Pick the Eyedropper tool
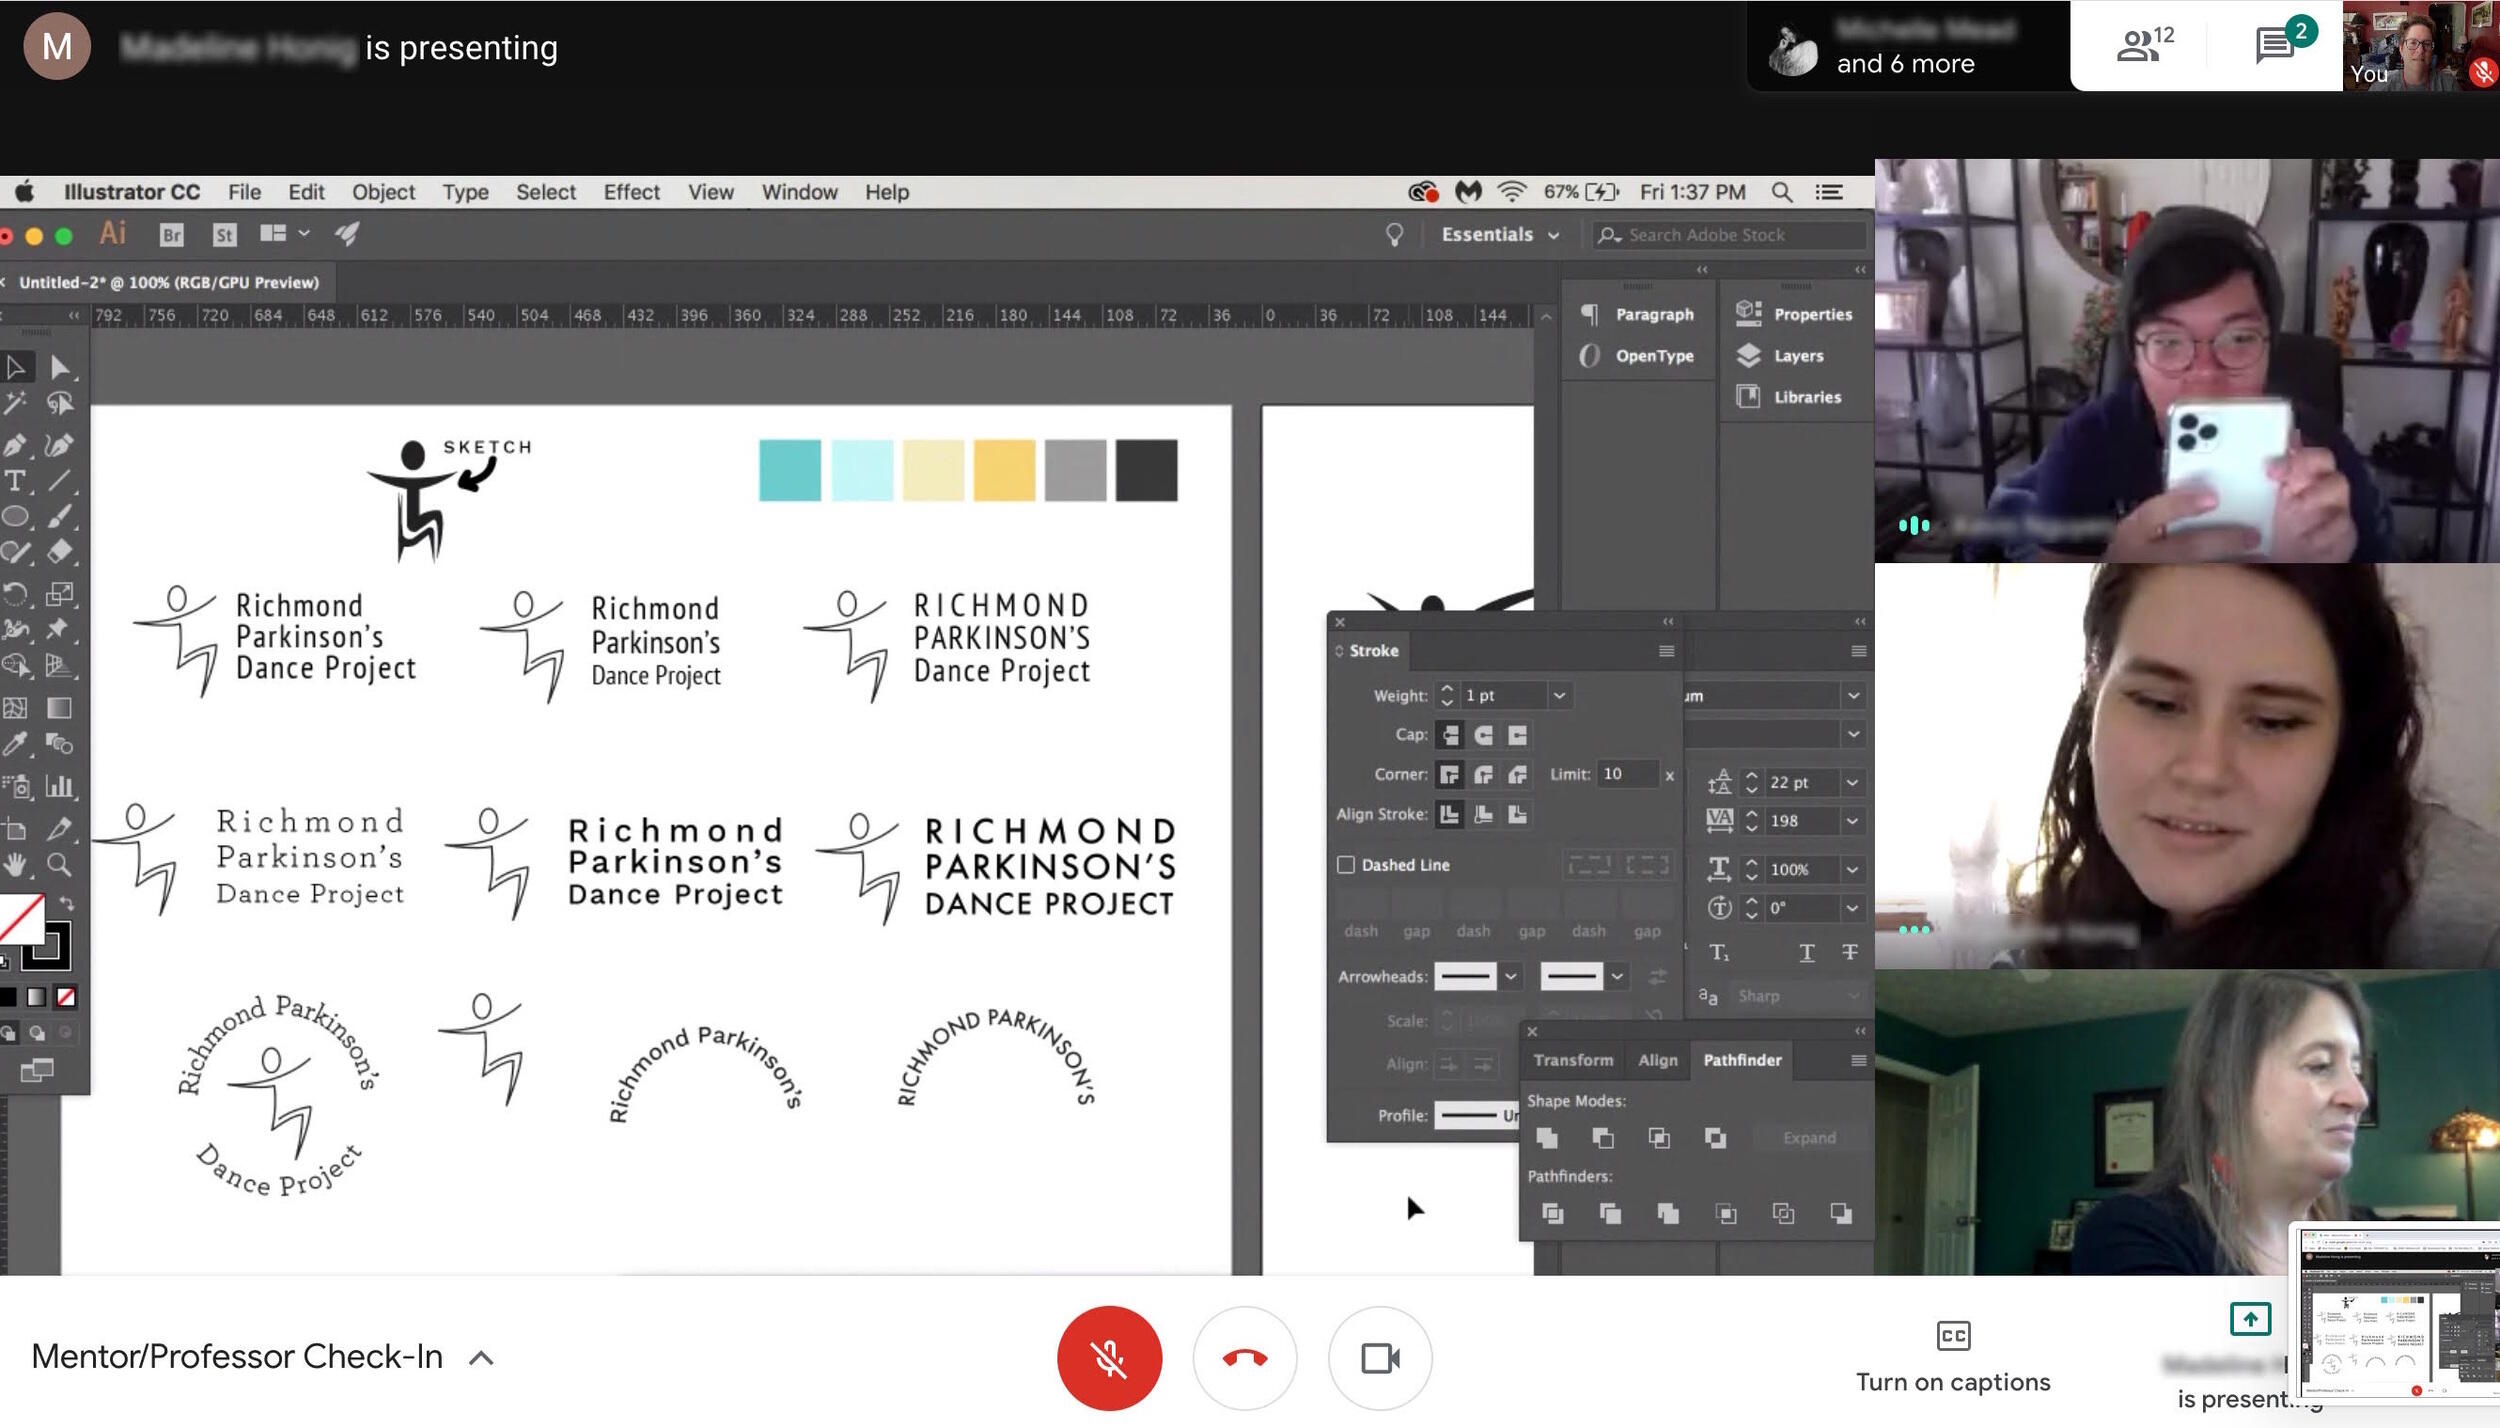The height and width of the screenshot is (1428, 2500). [x=16, y=744]
